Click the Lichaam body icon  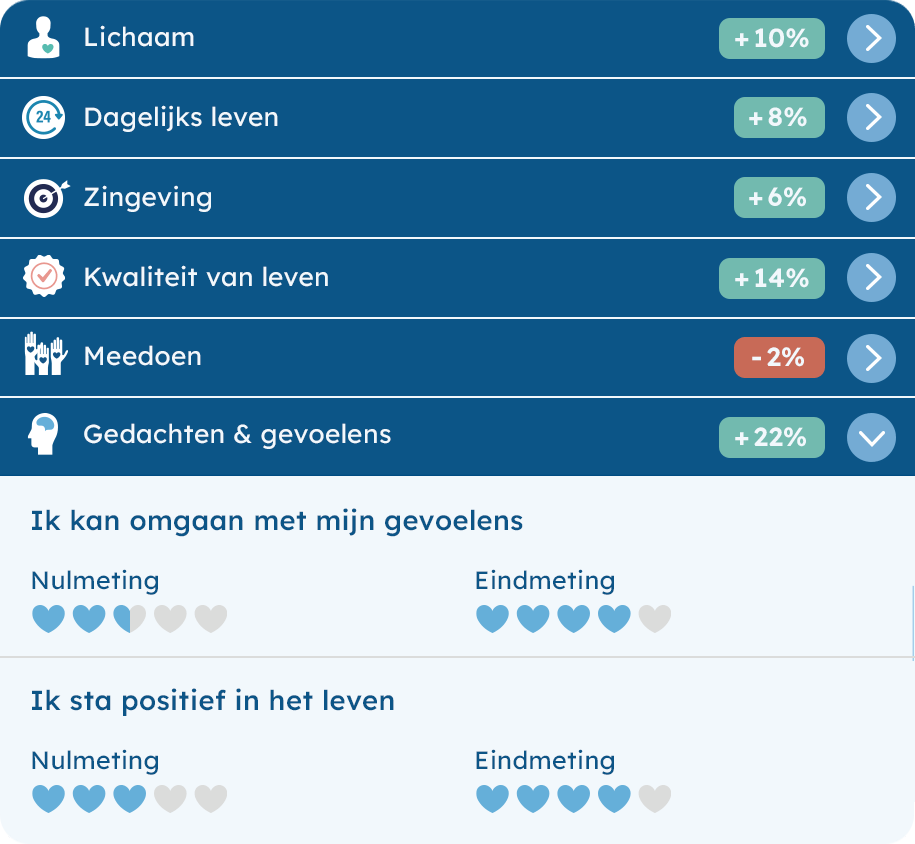coord(44,37)
